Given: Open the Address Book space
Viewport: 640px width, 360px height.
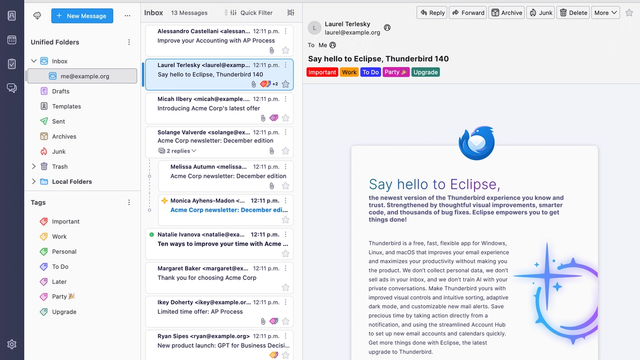Looking at the screenshot, I should pyautogui.click(x=12, y=16).
